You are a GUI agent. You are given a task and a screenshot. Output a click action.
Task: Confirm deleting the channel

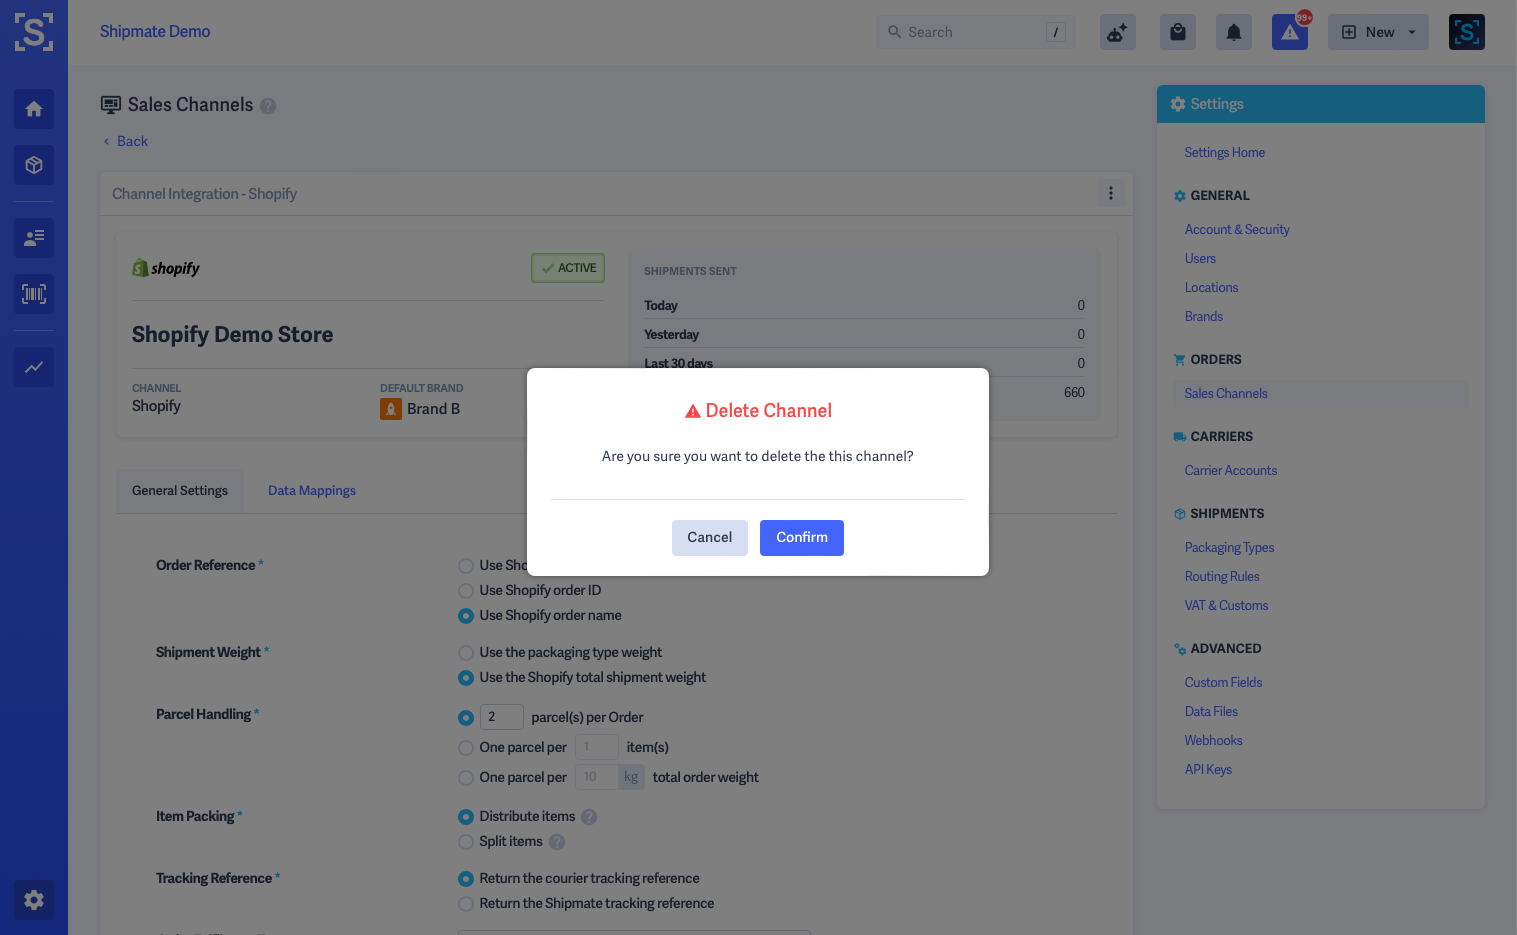tap(801, 537)
